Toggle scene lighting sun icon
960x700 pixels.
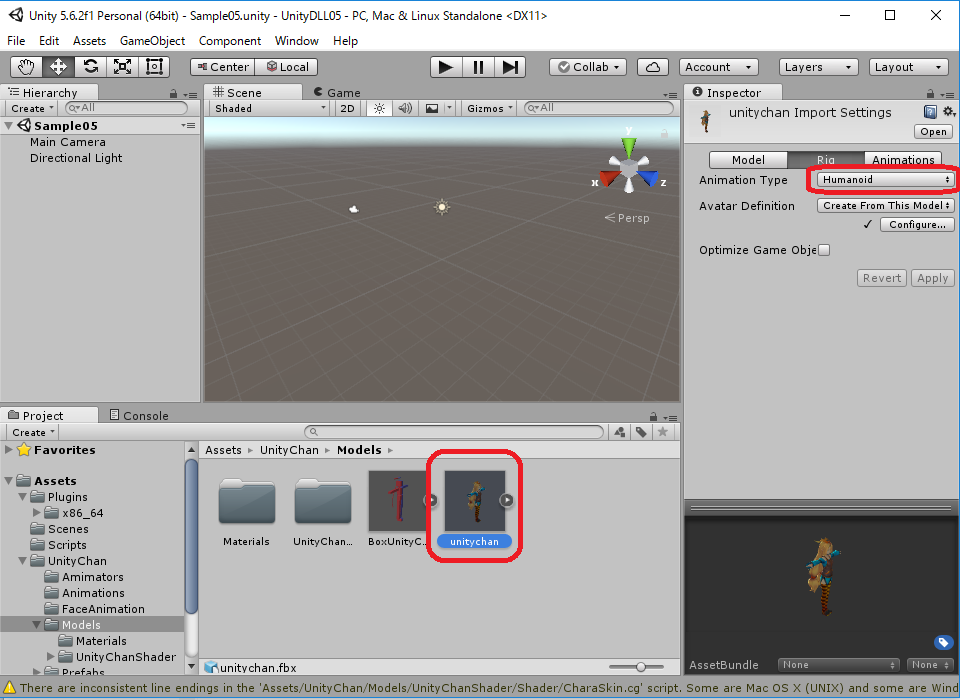click(x=379, y=108)
